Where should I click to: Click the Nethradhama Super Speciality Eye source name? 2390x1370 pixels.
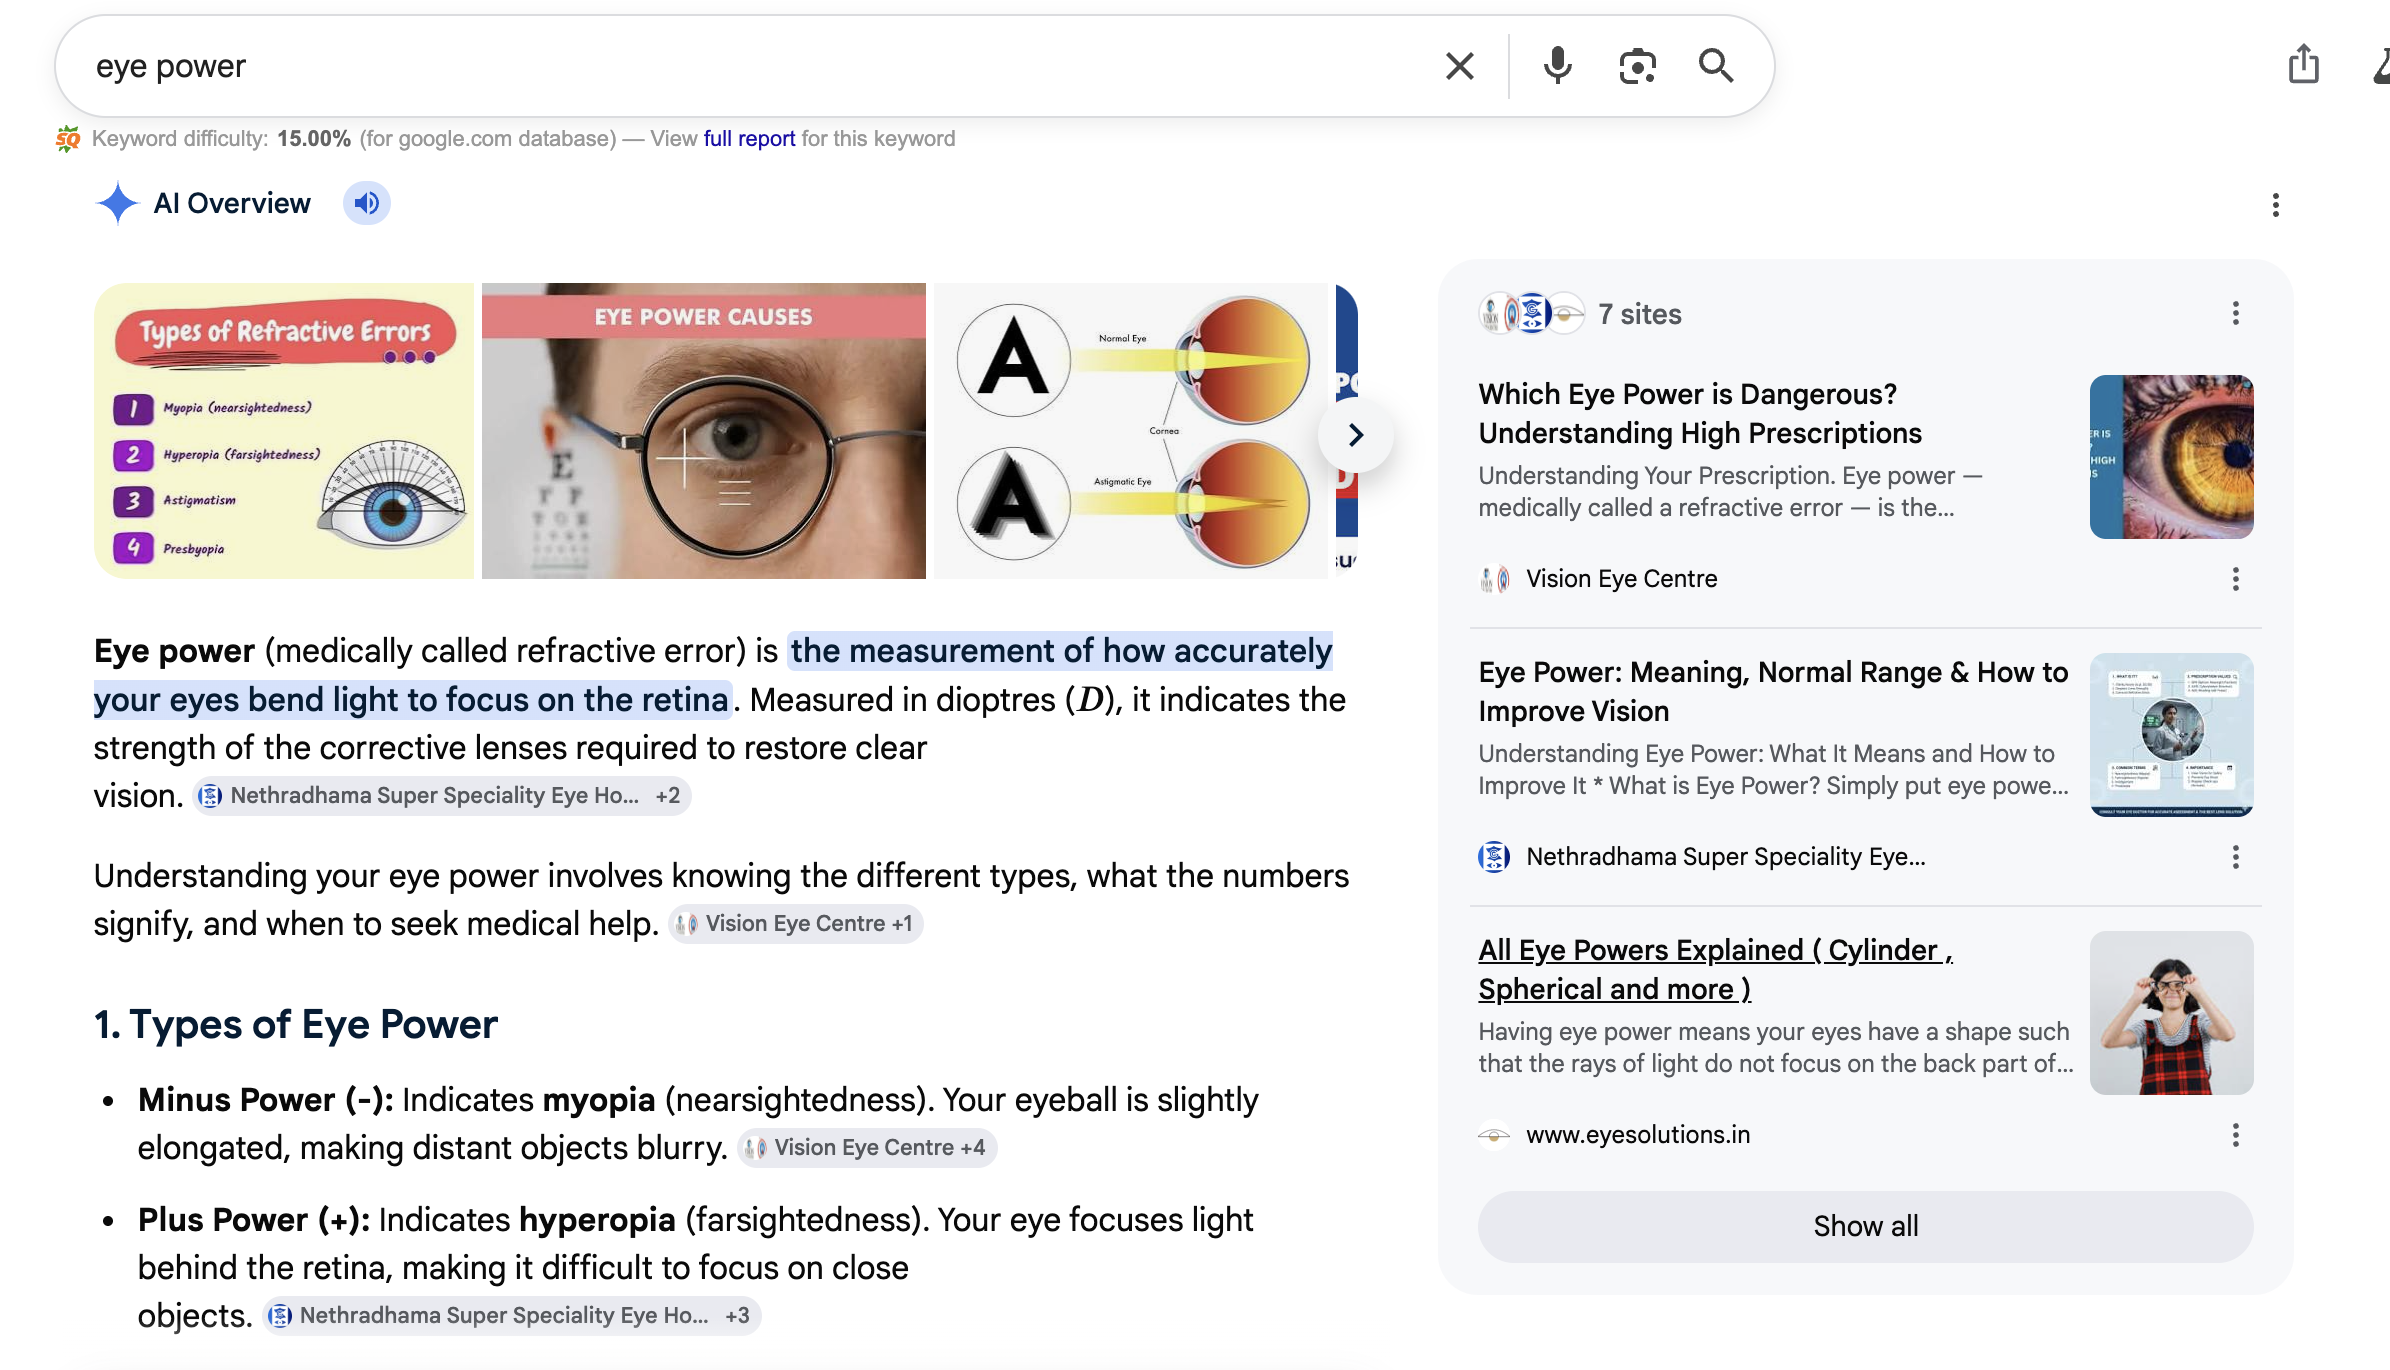[1725, 857]
